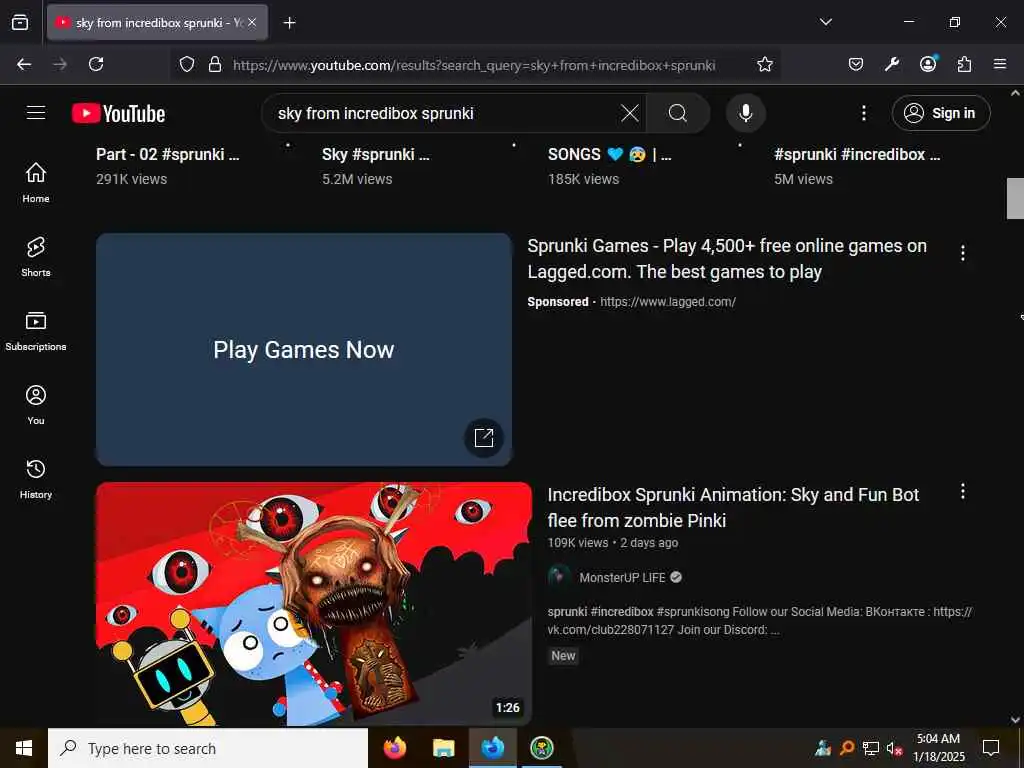Save page to Pocket
This screenshot has height=768, width=1024.
pos(856,64)
